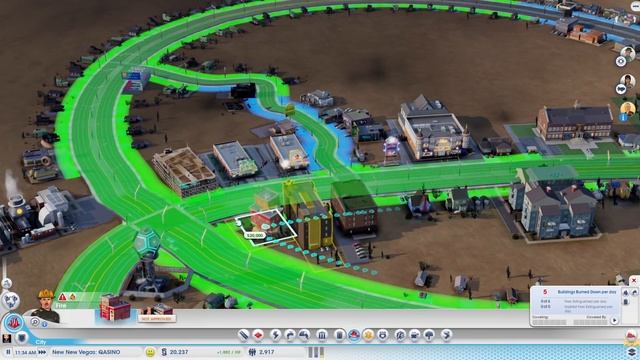Click the blonde advisor portrait on right
Viewport: 640px width, 360px height.
click(x=627, y=109)
